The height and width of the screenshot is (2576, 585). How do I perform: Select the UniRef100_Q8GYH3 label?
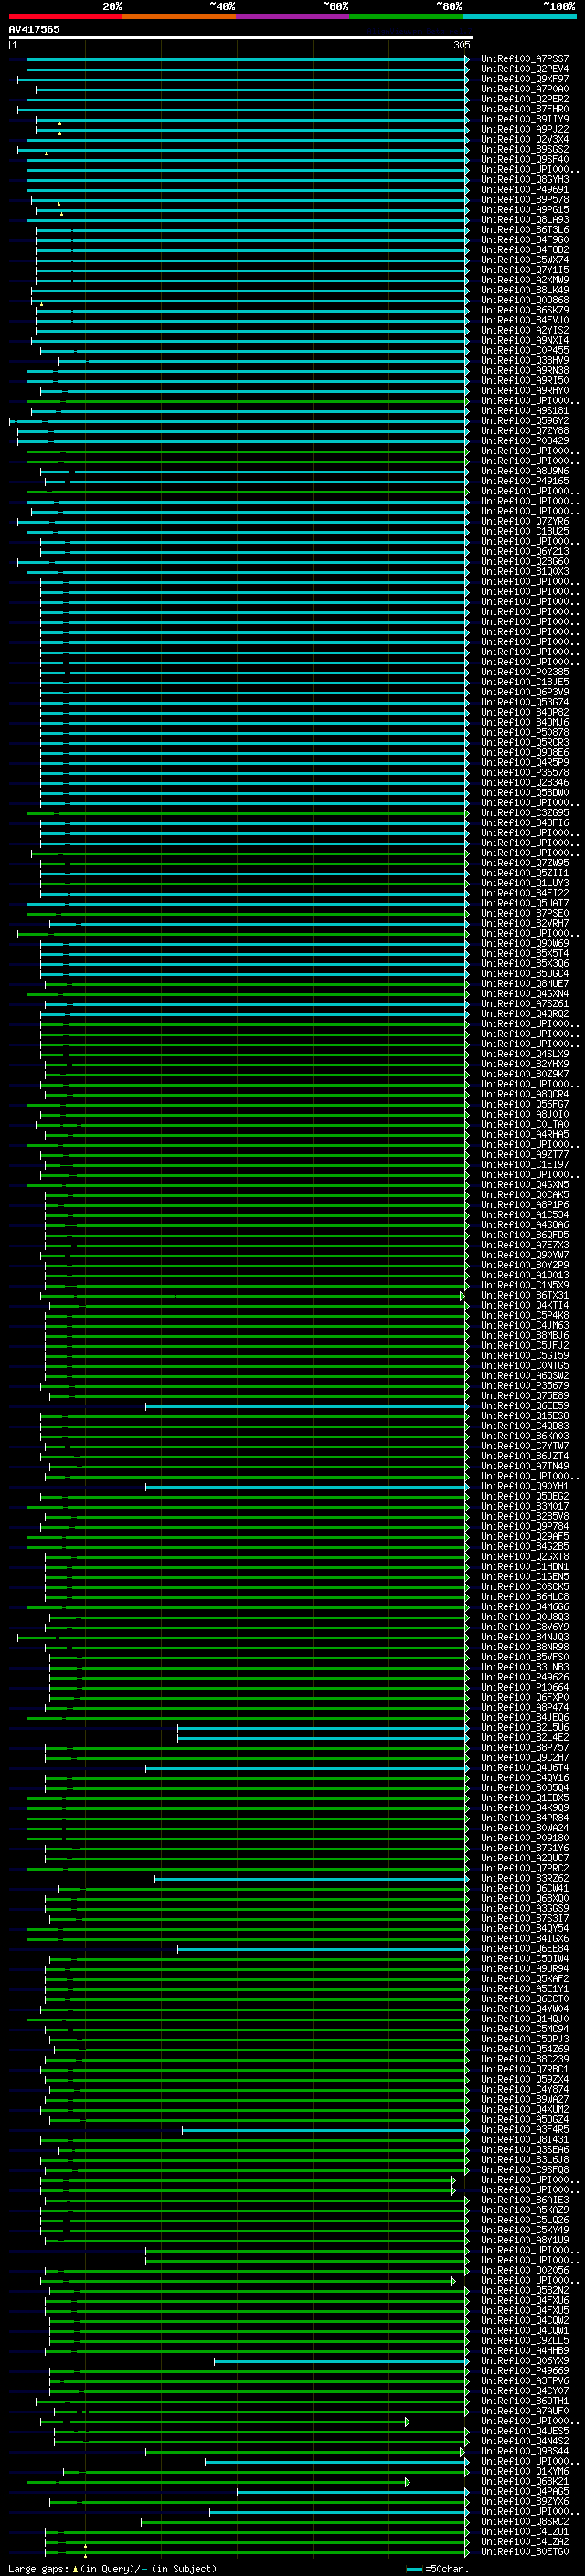[x=524, y=180]
